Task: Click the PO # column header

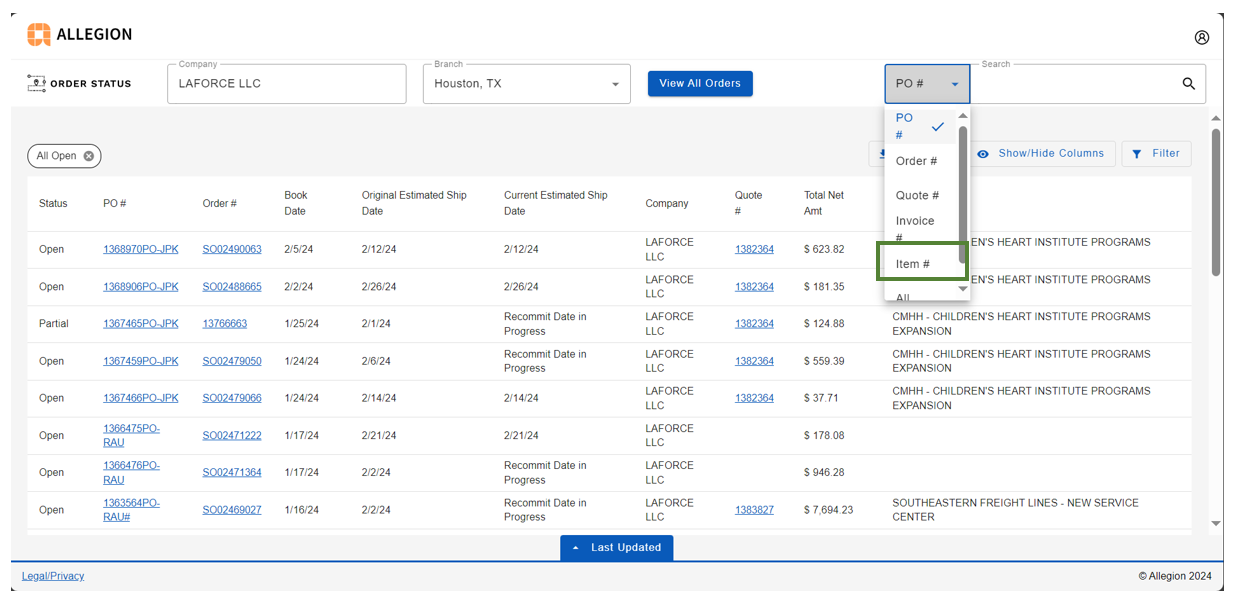Action: coord(115,203)
